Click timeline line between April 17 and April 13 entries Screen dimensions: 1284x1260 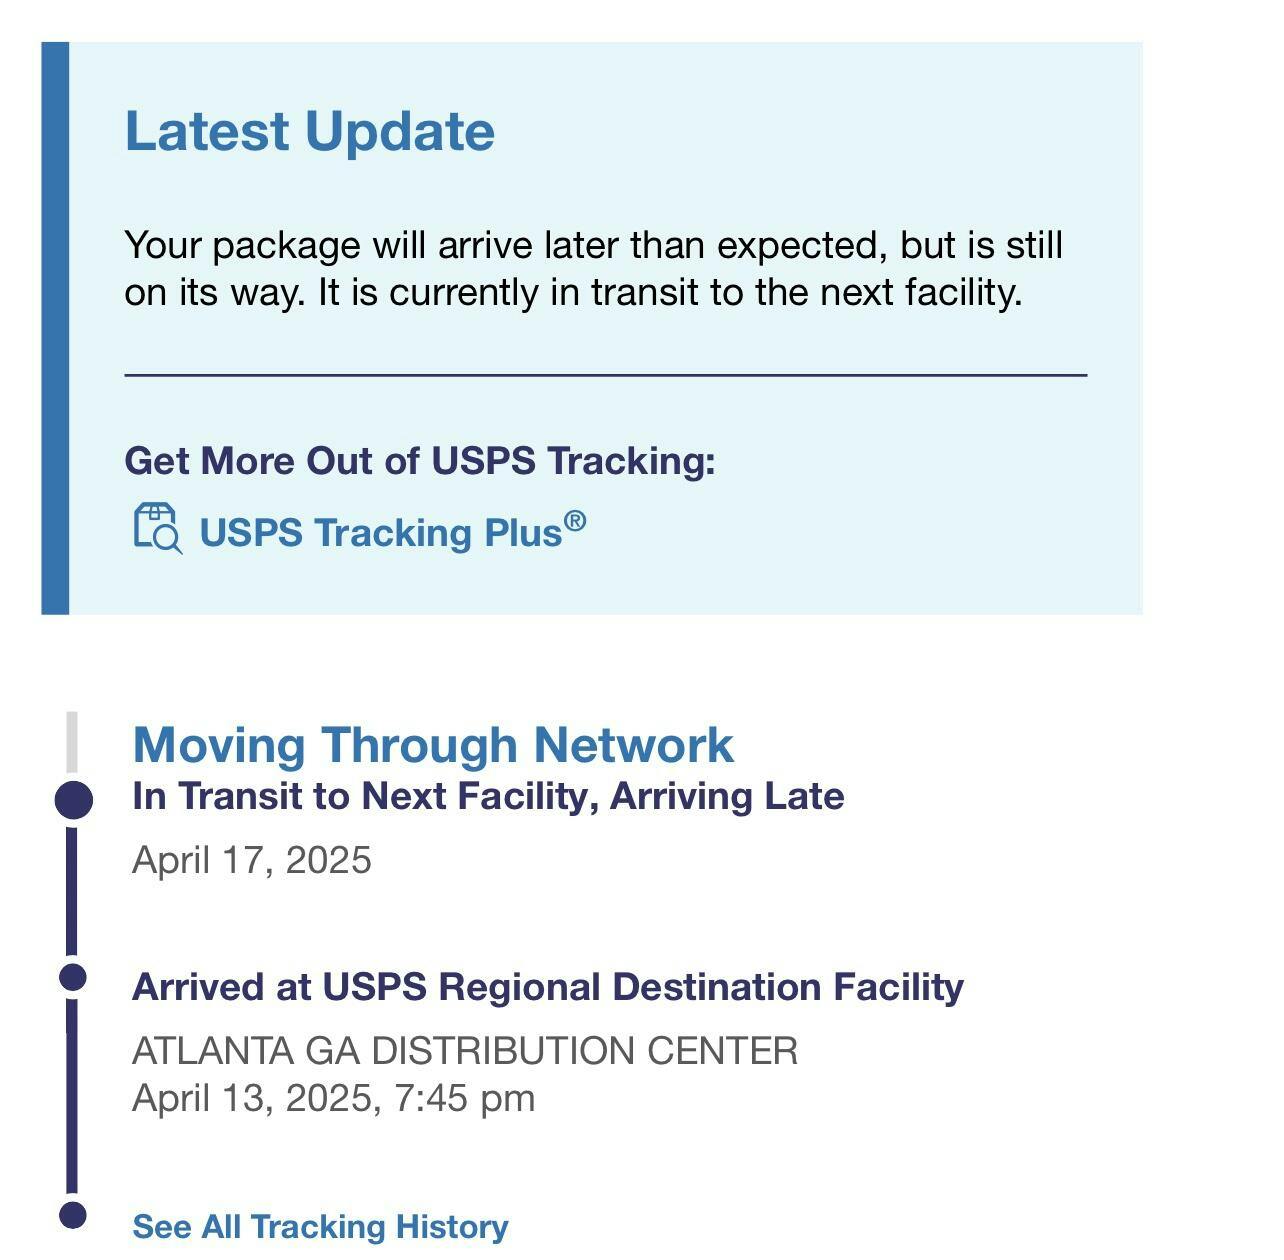tap(72, 890)
